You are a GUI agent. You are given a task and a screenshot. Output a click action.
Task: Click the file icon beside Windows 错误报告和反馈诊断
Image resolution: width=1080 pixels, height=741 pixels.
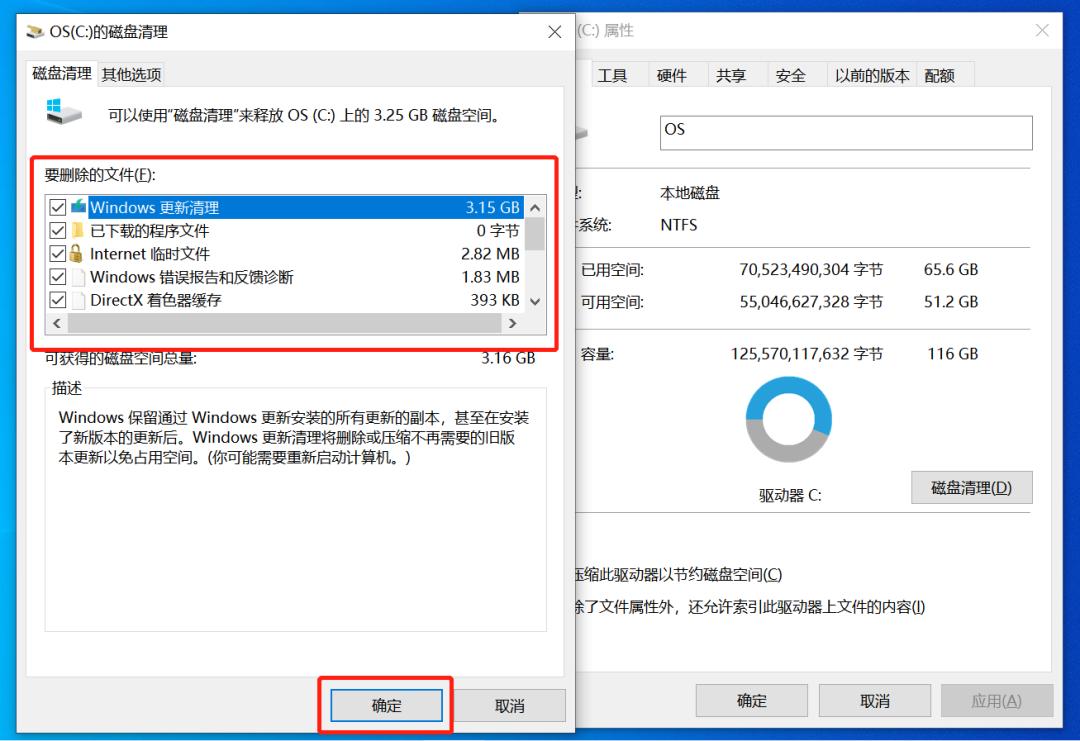[x=80, y=276]
